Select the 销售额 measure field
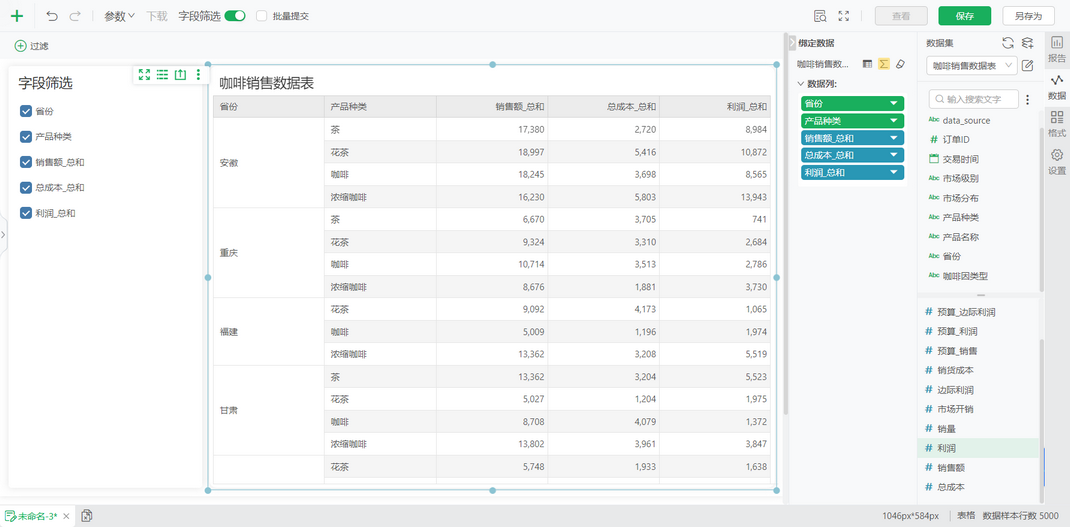This screenshot has height=527, width=1070. (x=978, y=468)
